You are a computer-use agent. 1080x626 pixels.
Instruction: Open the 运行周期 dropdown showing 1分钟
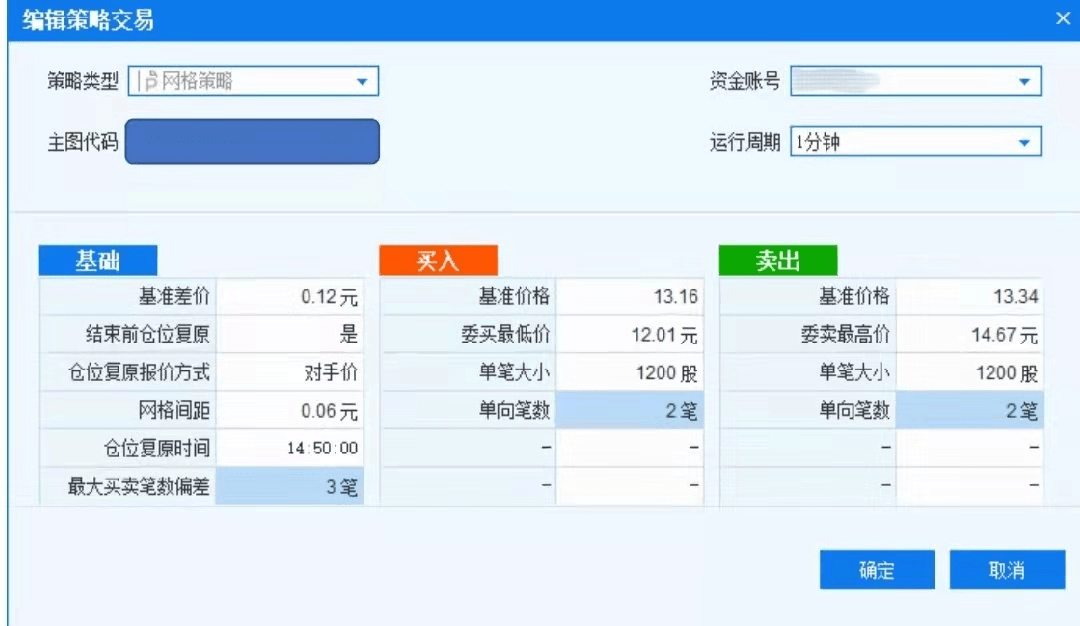[1023, 143]
